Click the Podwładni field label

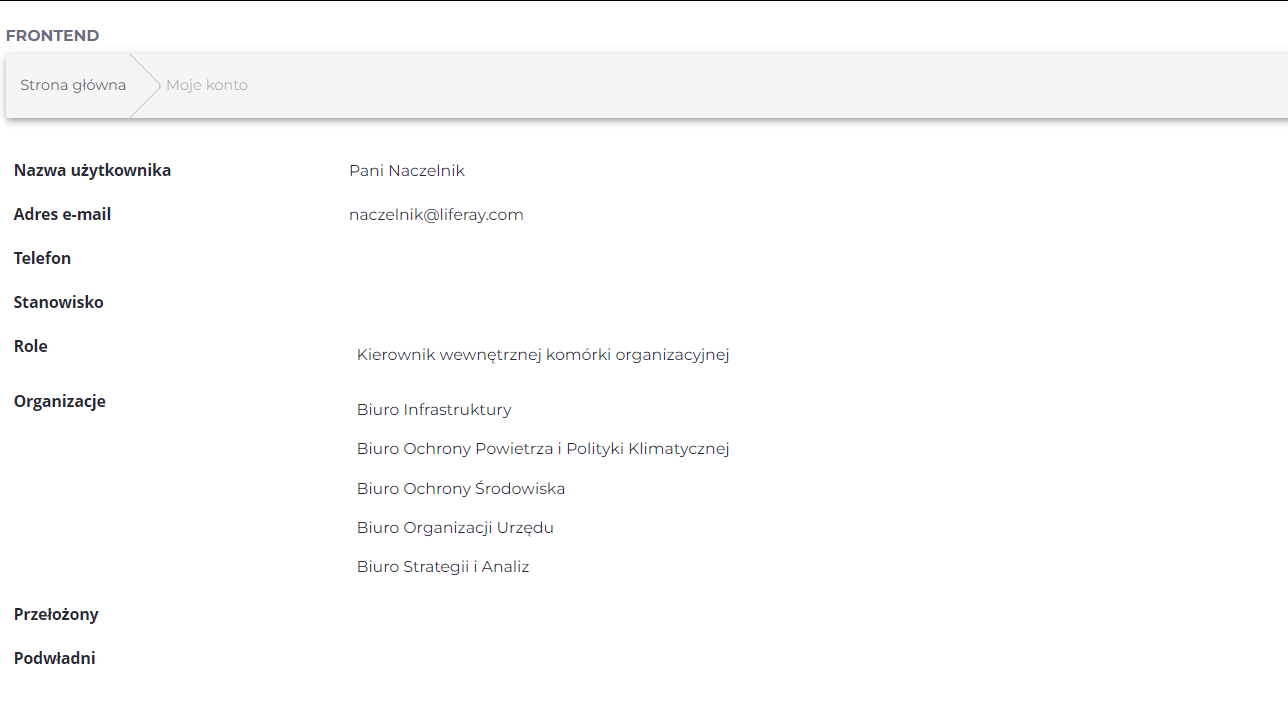pos(54,659)
